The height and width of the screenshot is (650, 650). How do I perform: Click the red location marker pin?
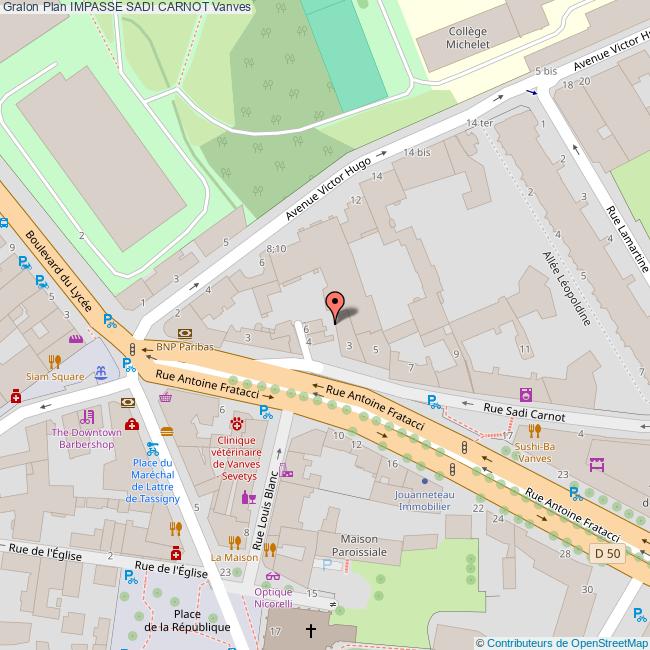335,307
